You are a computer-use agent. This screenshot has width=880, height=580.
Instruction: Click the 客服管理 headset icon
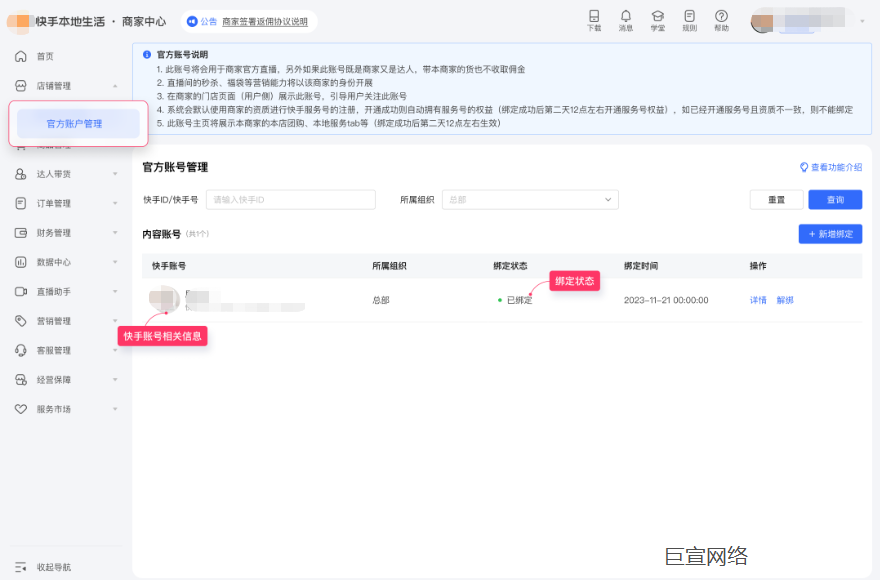21,350
